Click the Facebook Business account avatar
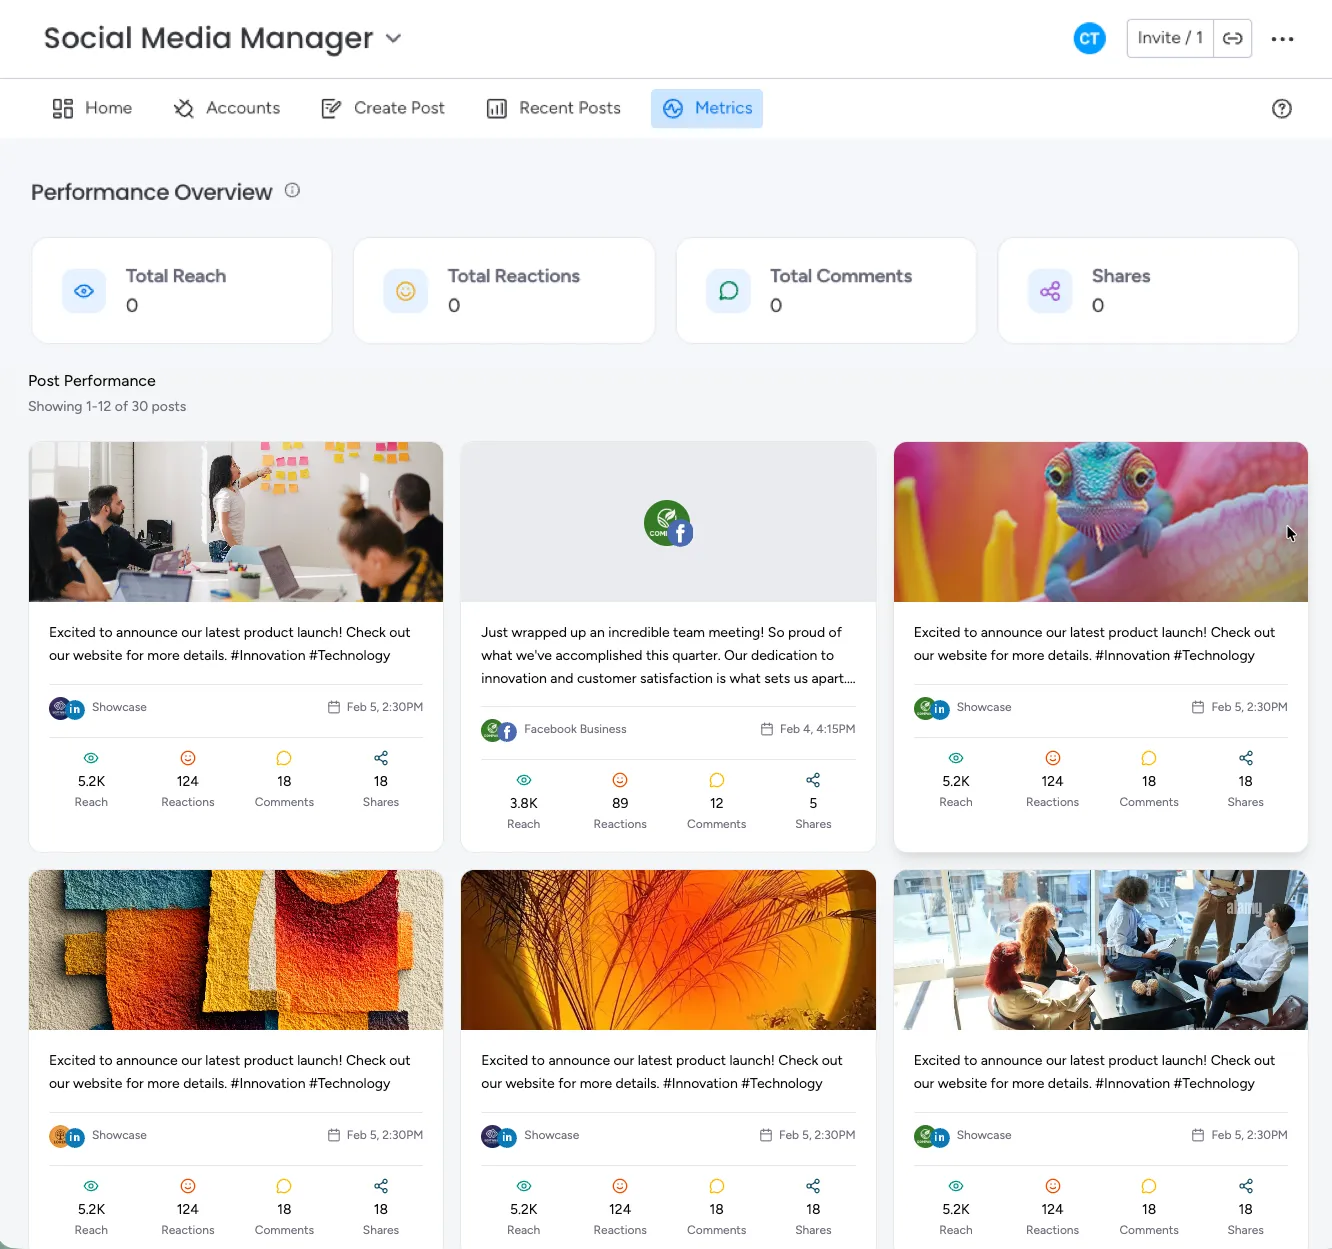The height and width of the screenshot is (1249, 1332). [x=499, y=730]
